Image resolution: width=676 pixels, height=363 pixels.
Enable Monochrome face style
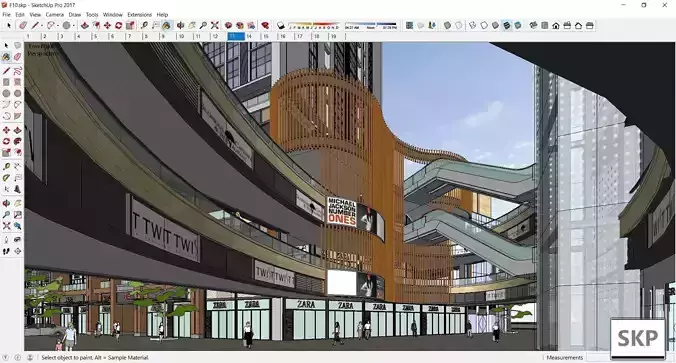point(518,25)
